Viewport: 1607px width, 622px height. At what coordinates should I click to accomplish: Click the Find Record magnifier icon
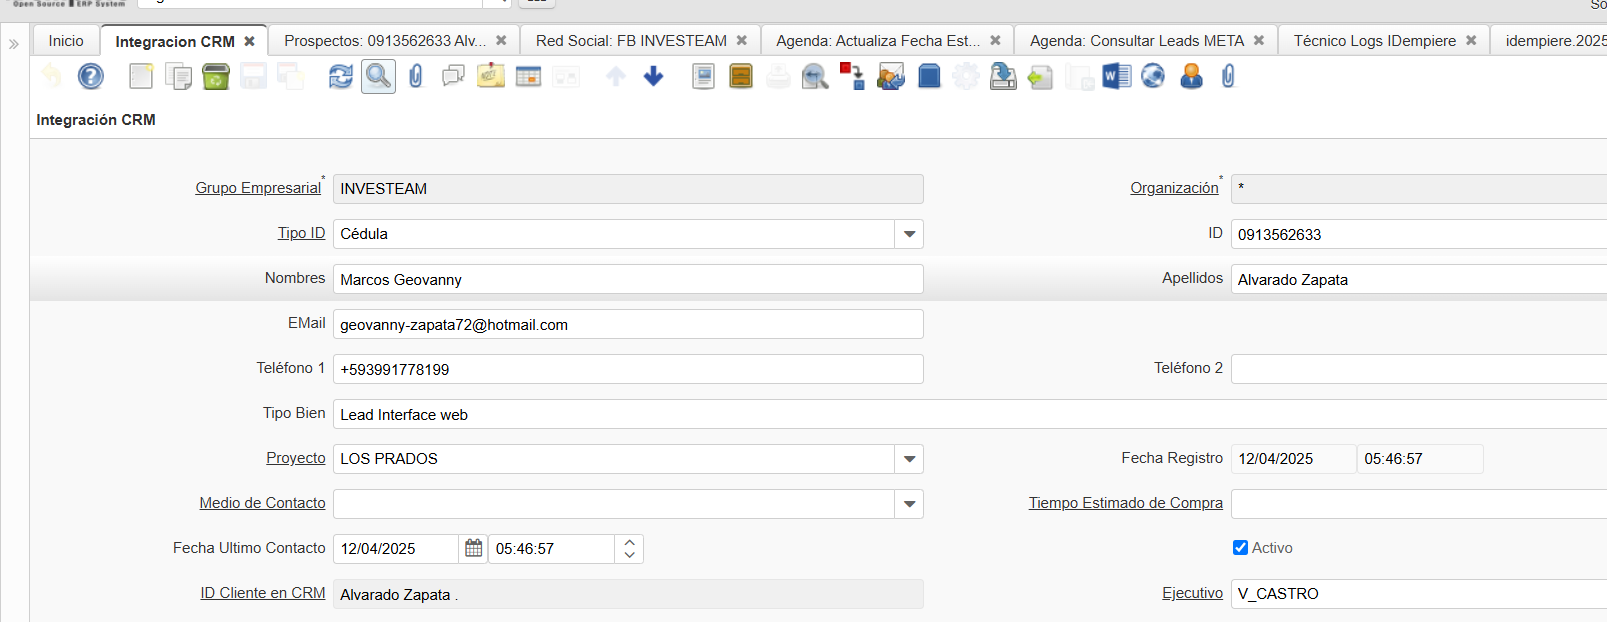pos(378,76)
